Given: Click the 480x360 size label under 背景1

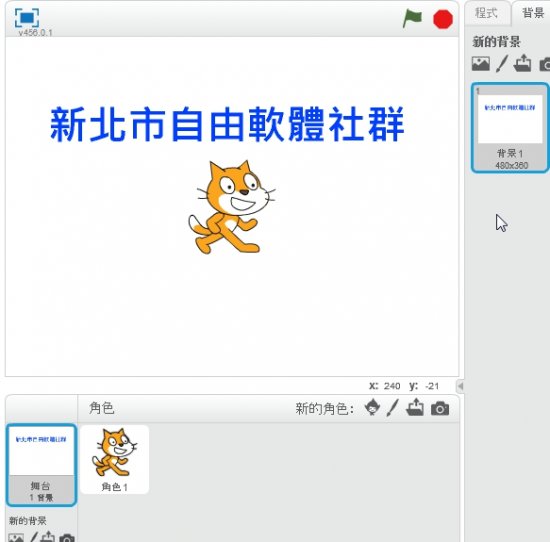Looking at the screenshot, I should click(x=511, y=165).
